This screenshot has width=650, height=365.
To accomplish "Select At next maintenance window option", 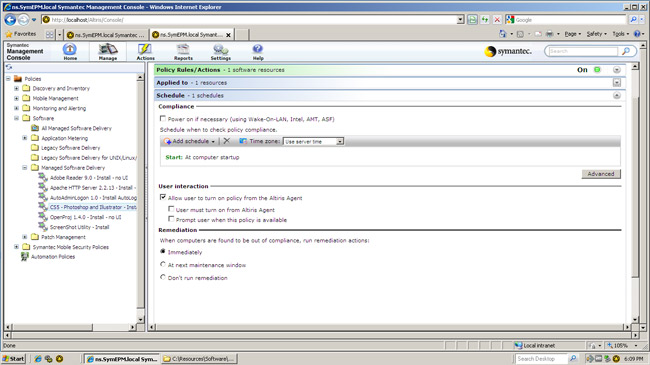I will (163, 264).
